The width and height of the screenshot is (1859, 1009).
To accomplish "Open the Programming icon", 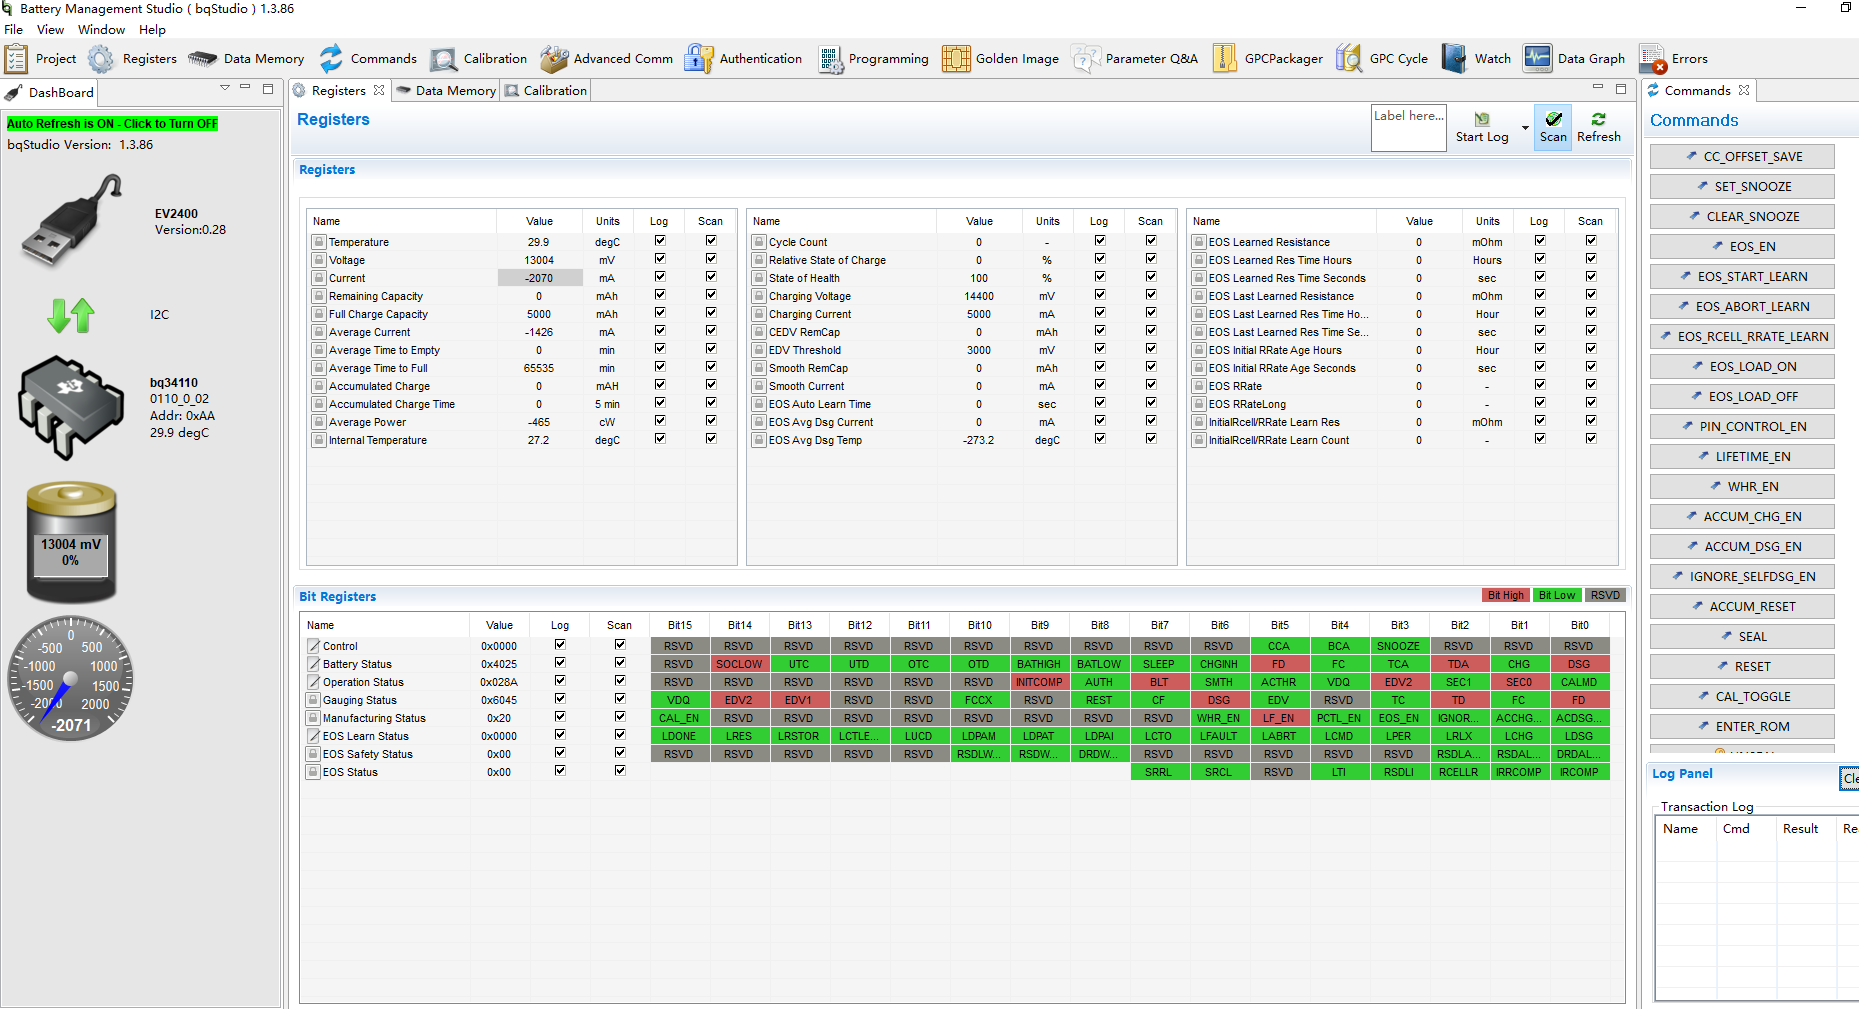I will [830, 59].
